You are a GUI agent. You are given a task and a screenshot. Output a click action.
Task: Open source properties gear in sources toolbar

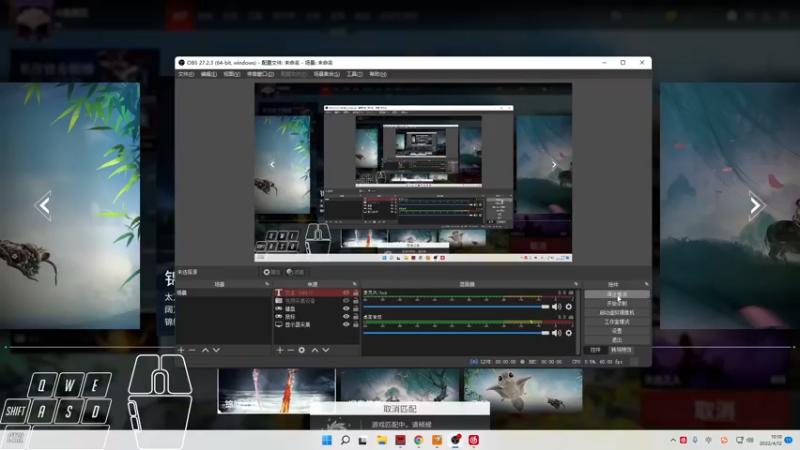pyautogui.click(x=302, y=350)
